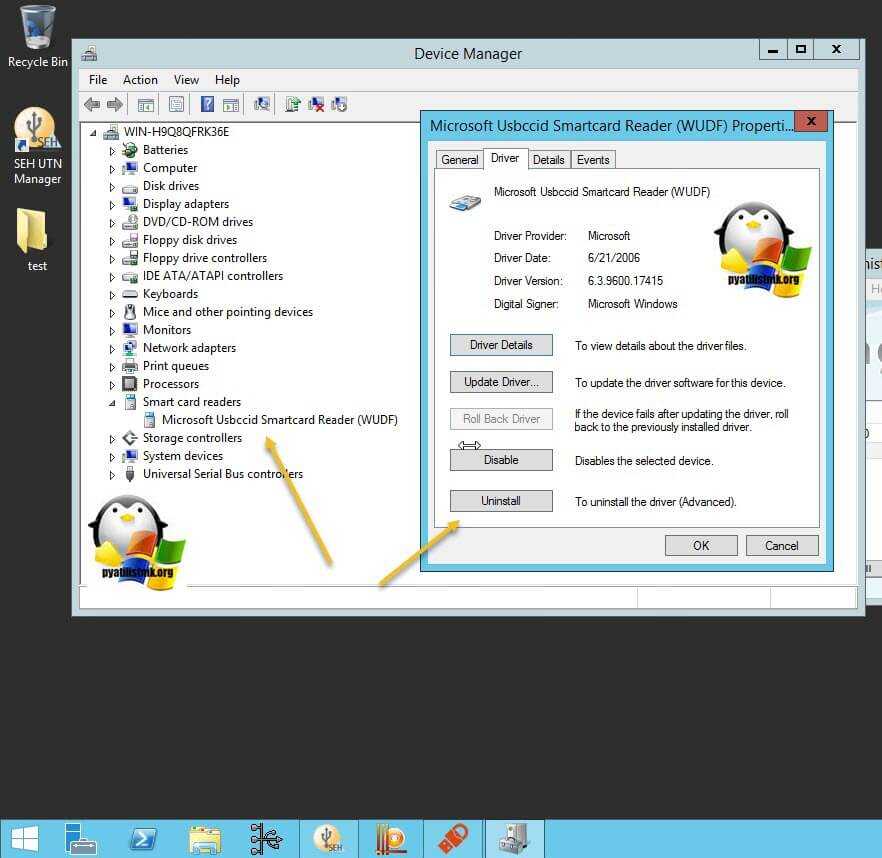Expand the Display adapters node
This screenshot has height=858, width=882.
click(113, 205)
